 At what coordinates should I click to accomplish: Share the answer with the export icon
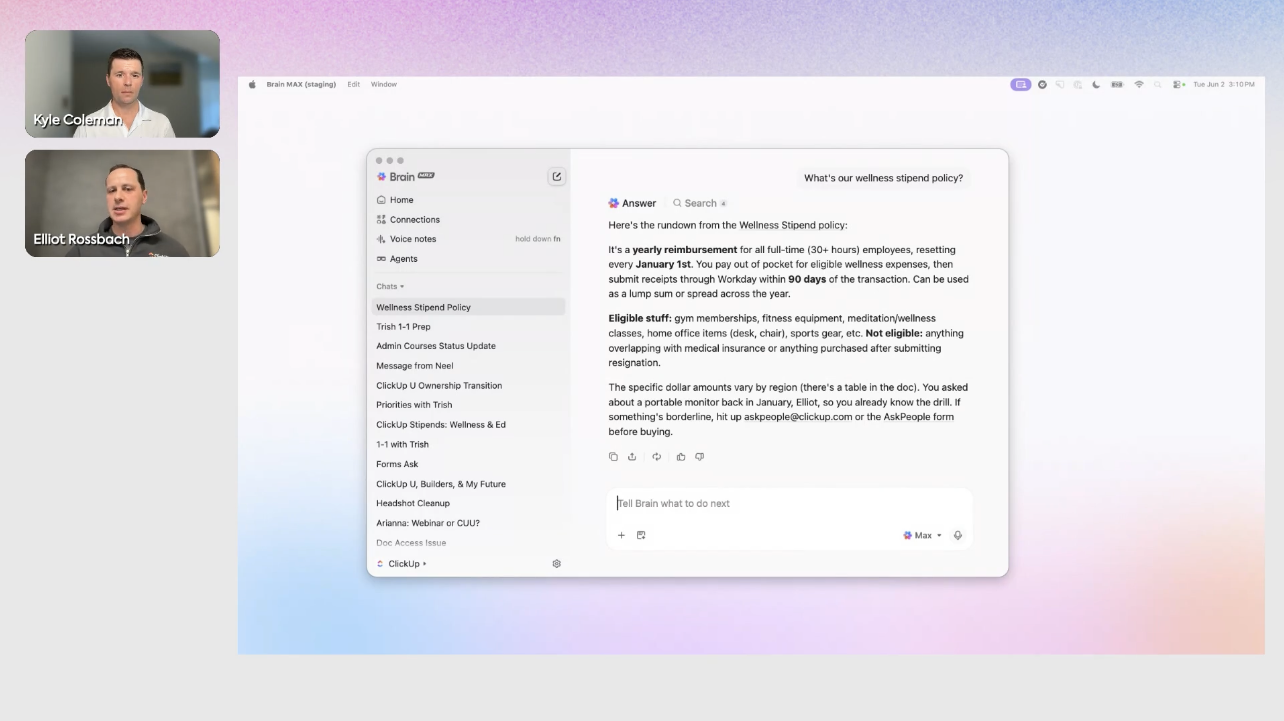point(632,457)
